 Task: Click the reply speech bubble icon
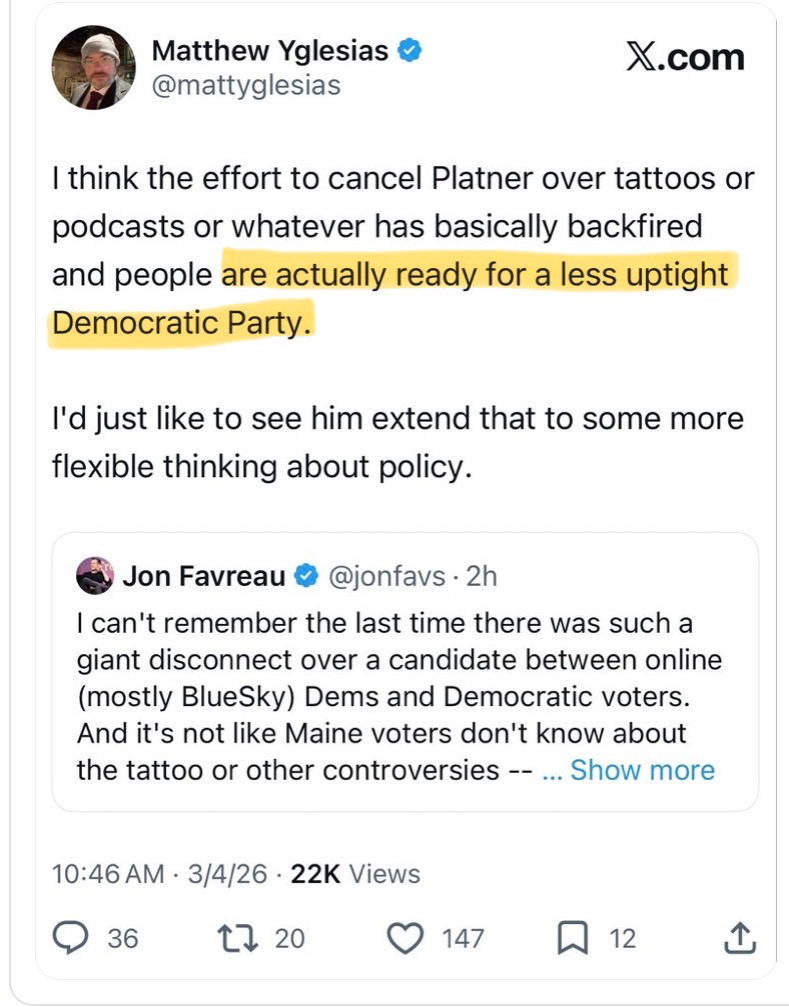point(69,938)
